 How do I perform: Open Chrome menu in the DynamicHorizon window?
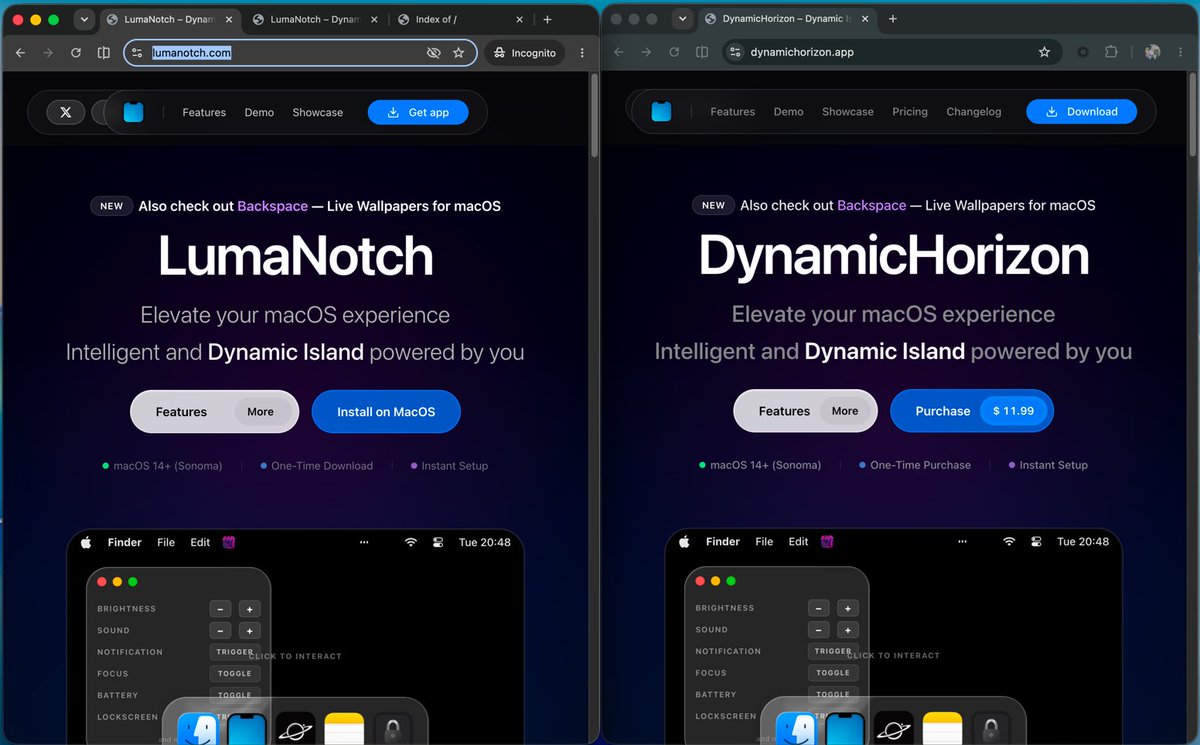1180,52
